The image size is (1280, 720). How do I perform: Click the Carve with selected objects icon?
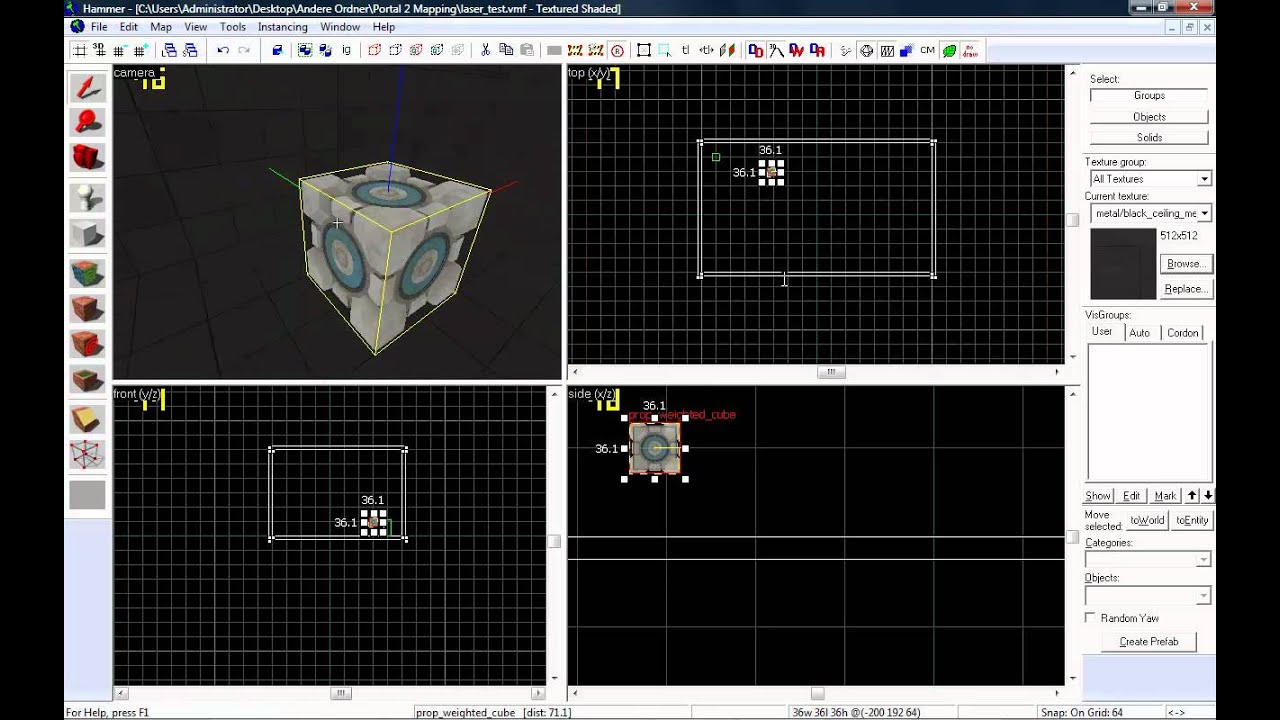[x=277, y=50]
